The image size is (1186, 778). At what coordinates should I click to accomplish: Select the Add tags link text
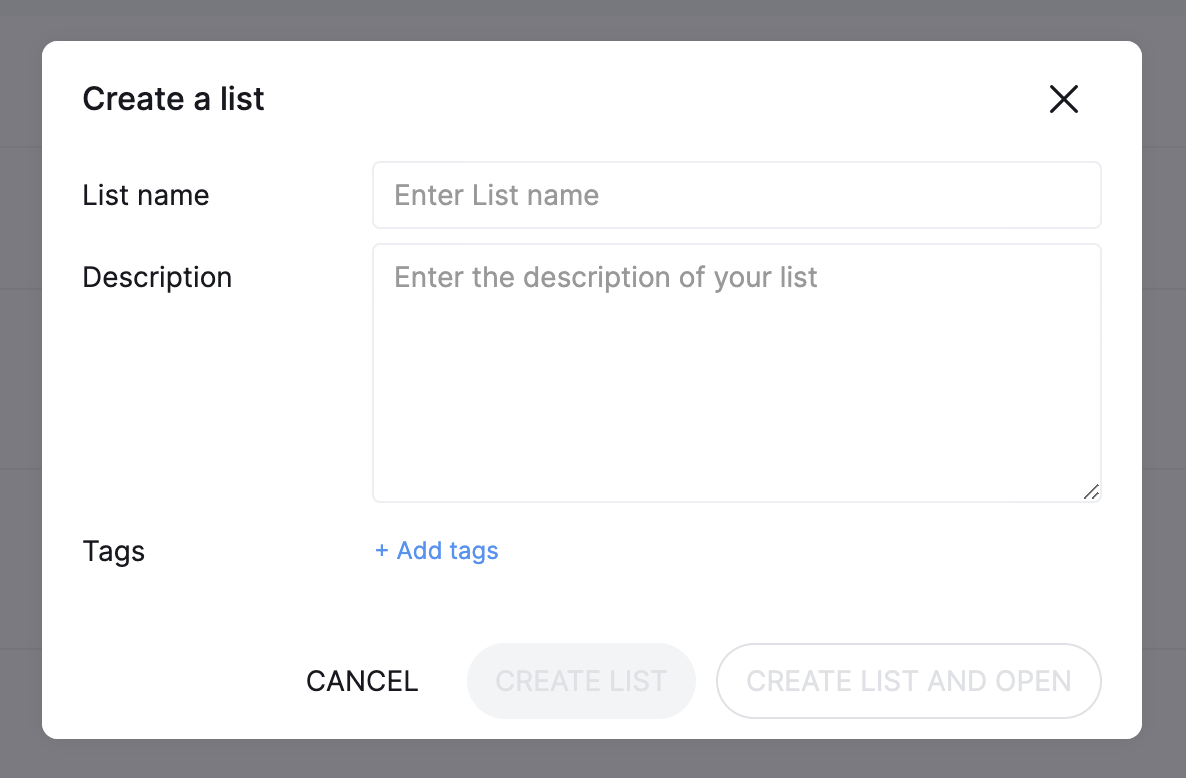pos(447,551)
